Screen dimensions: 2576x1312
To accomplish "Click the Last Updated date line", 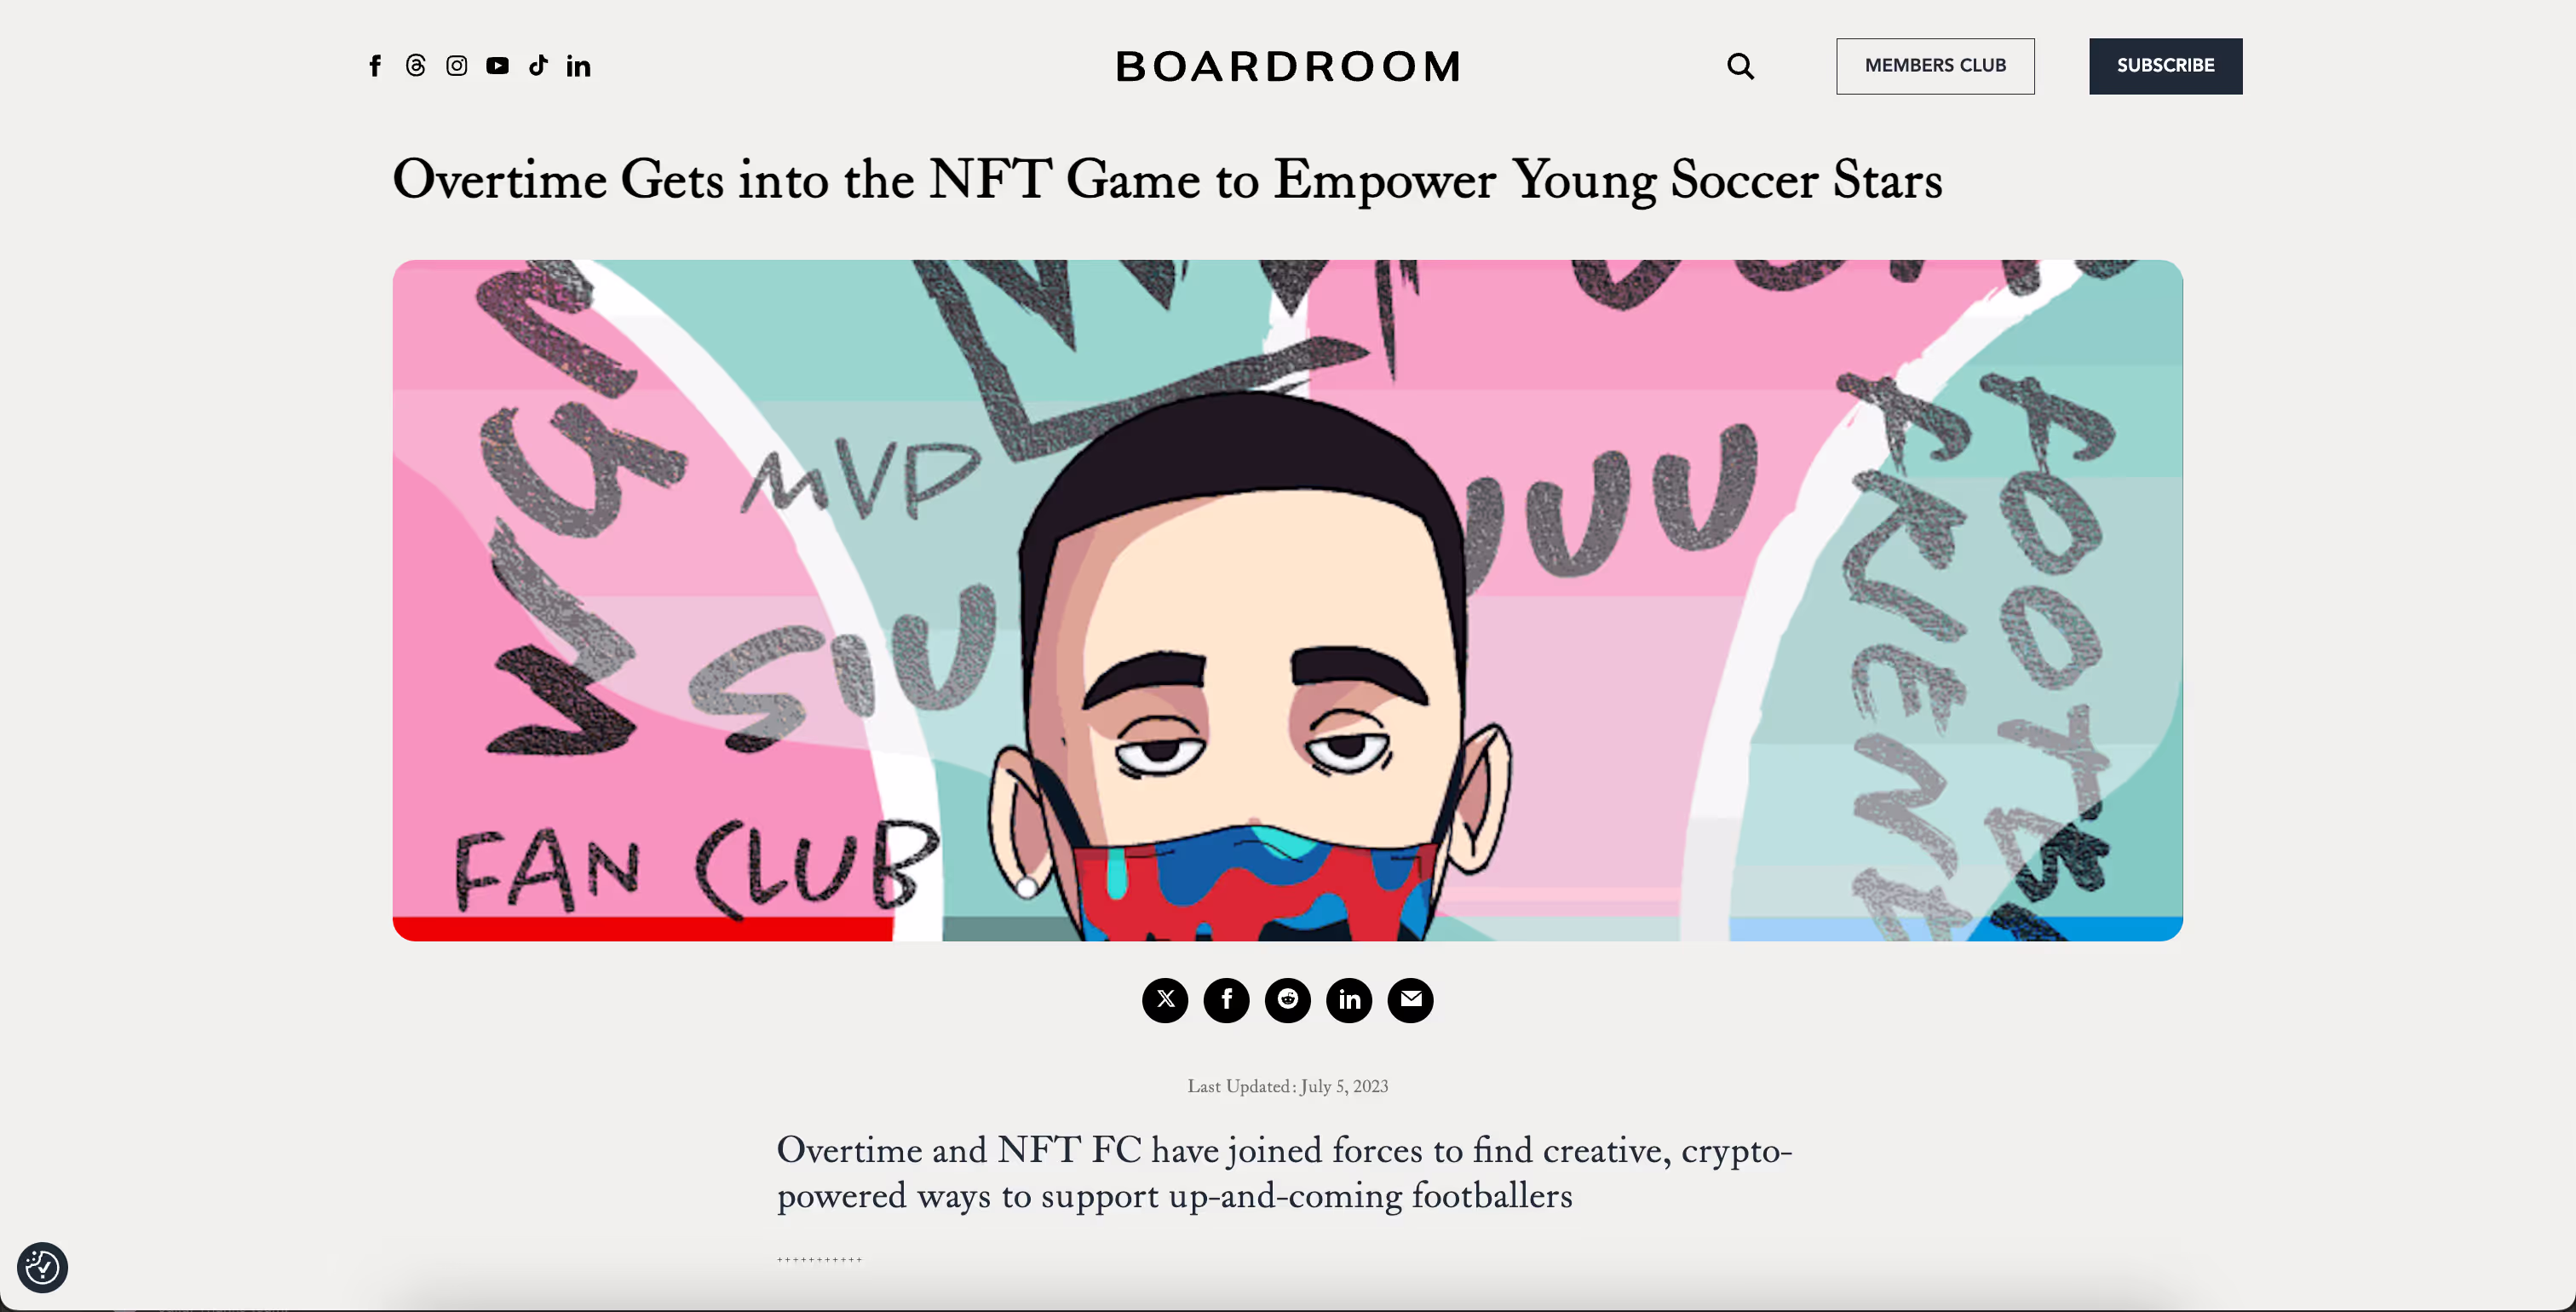I will pos(1288,1086).
